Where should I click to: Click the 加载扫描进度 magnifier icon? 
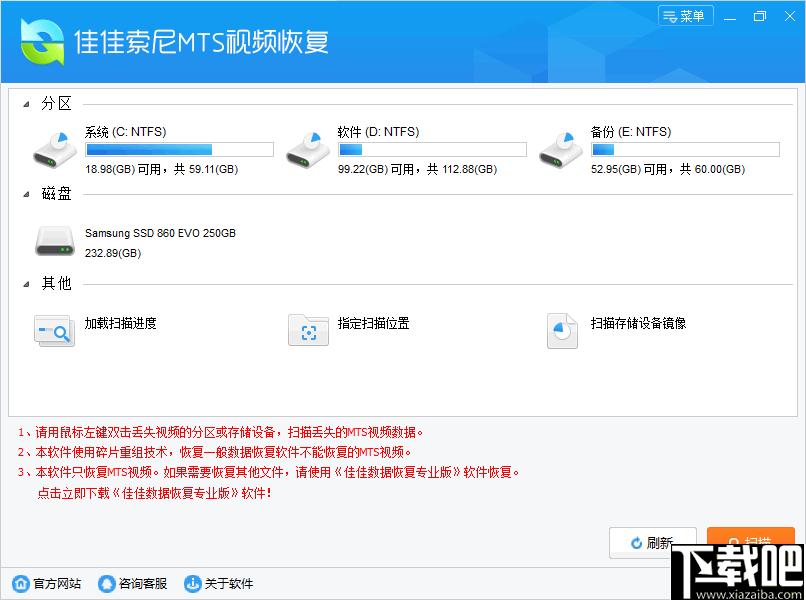coord(54,331)
